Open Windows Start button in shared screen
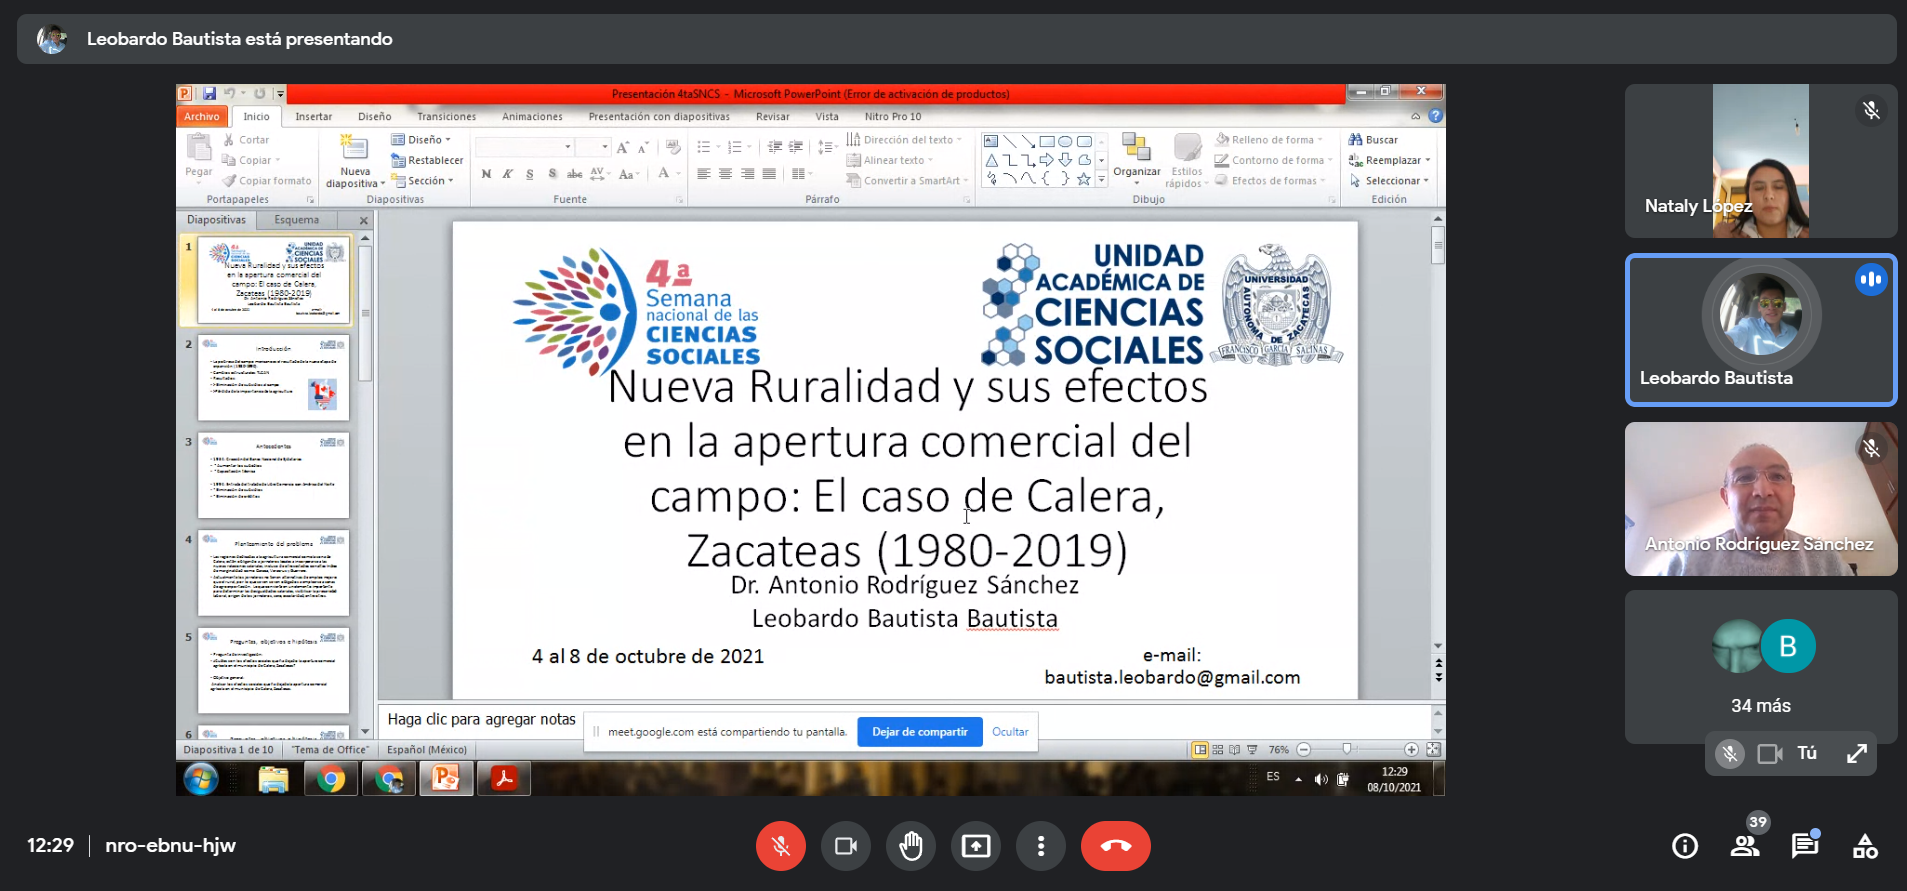 (201, 779)
